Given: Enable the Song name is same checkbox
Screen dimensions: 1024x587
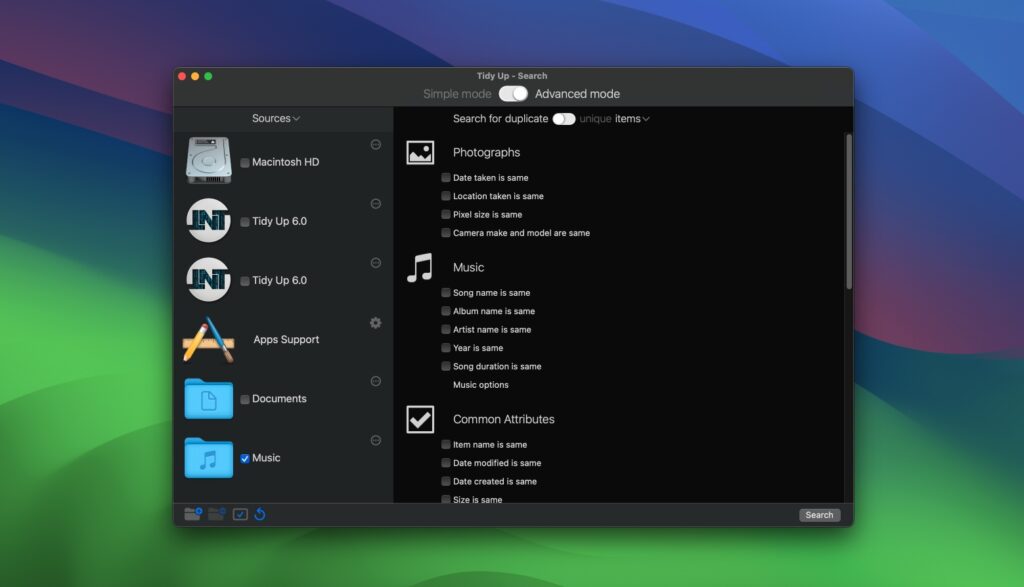Looking at the screenshot, I should click(445, 292).
